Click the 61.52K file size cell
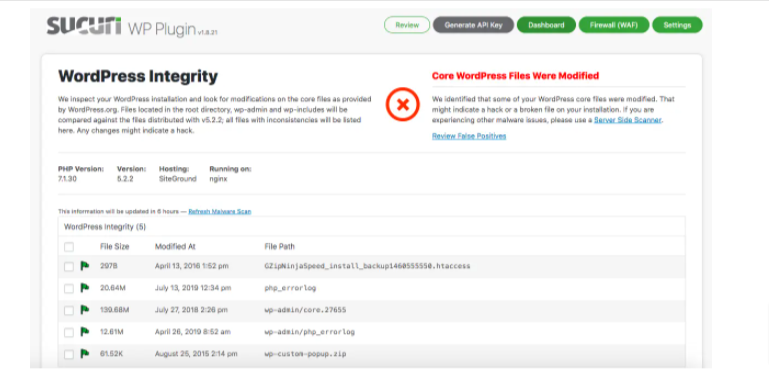Viewport: 769px width, 376px height. pos(112,353)
